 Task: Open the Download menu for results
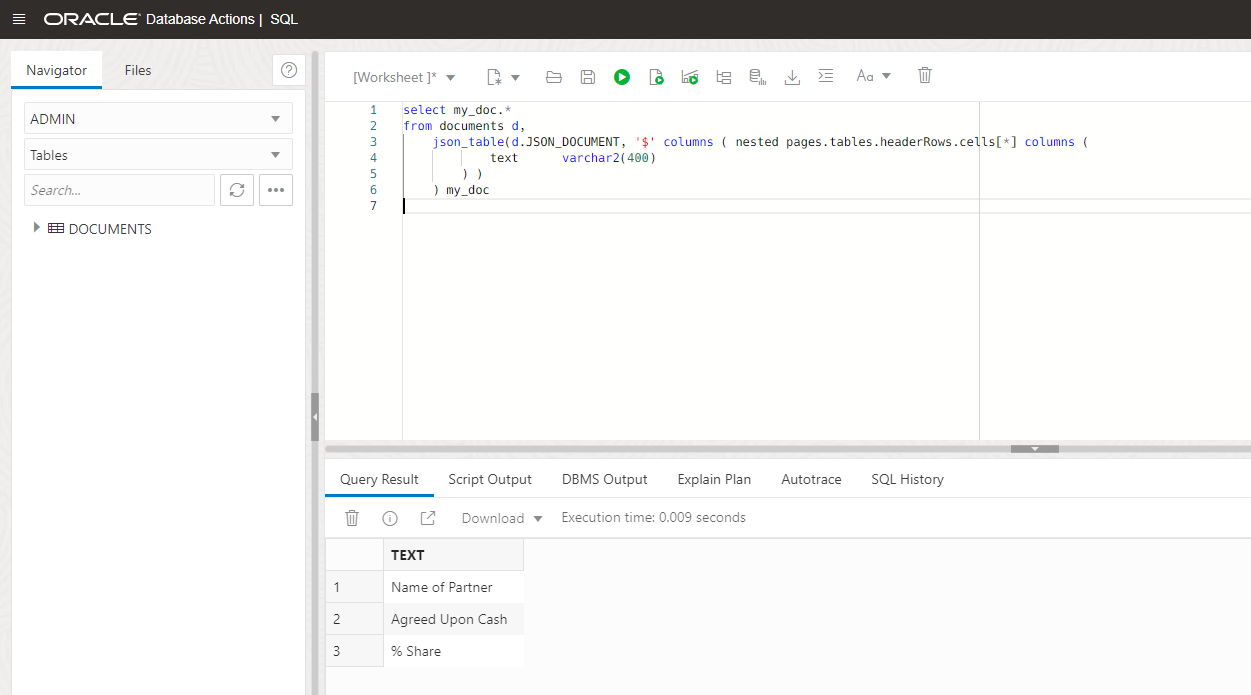pyautogui.click(x=500, y=518)
